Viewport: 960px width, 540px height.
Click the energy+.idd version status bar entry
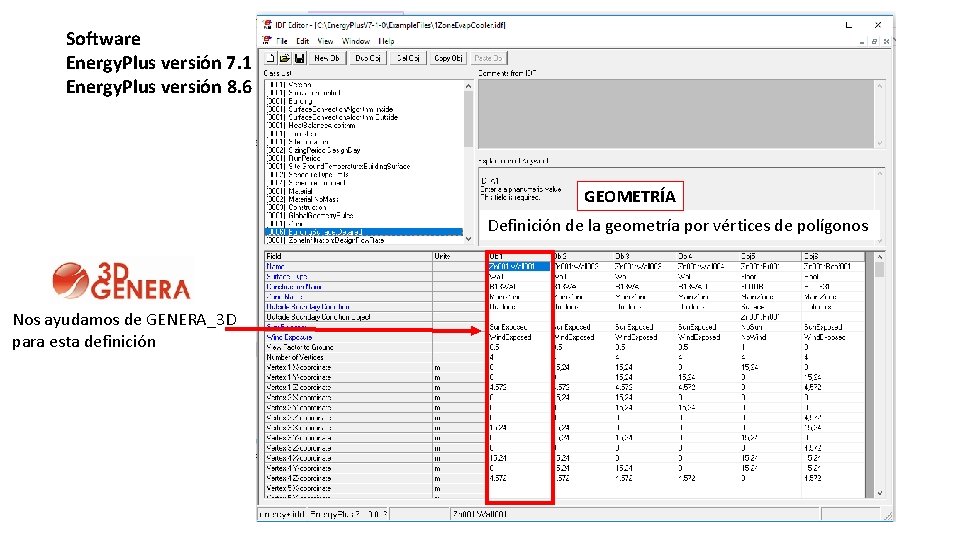pyautogui.click(x=323, y=514)
